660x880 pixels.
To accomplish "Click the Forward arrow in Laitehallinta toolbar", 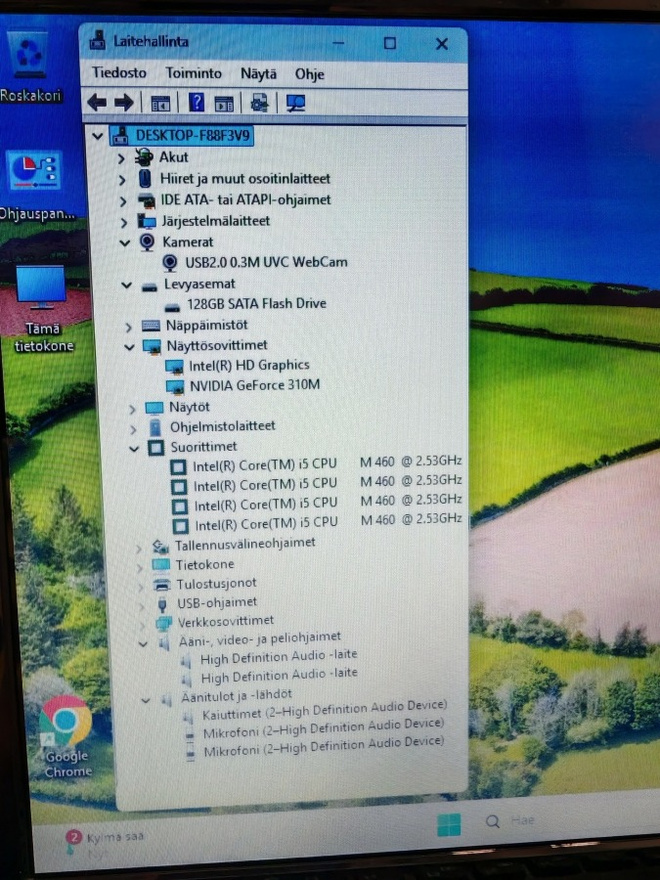I will click(123, 102).
